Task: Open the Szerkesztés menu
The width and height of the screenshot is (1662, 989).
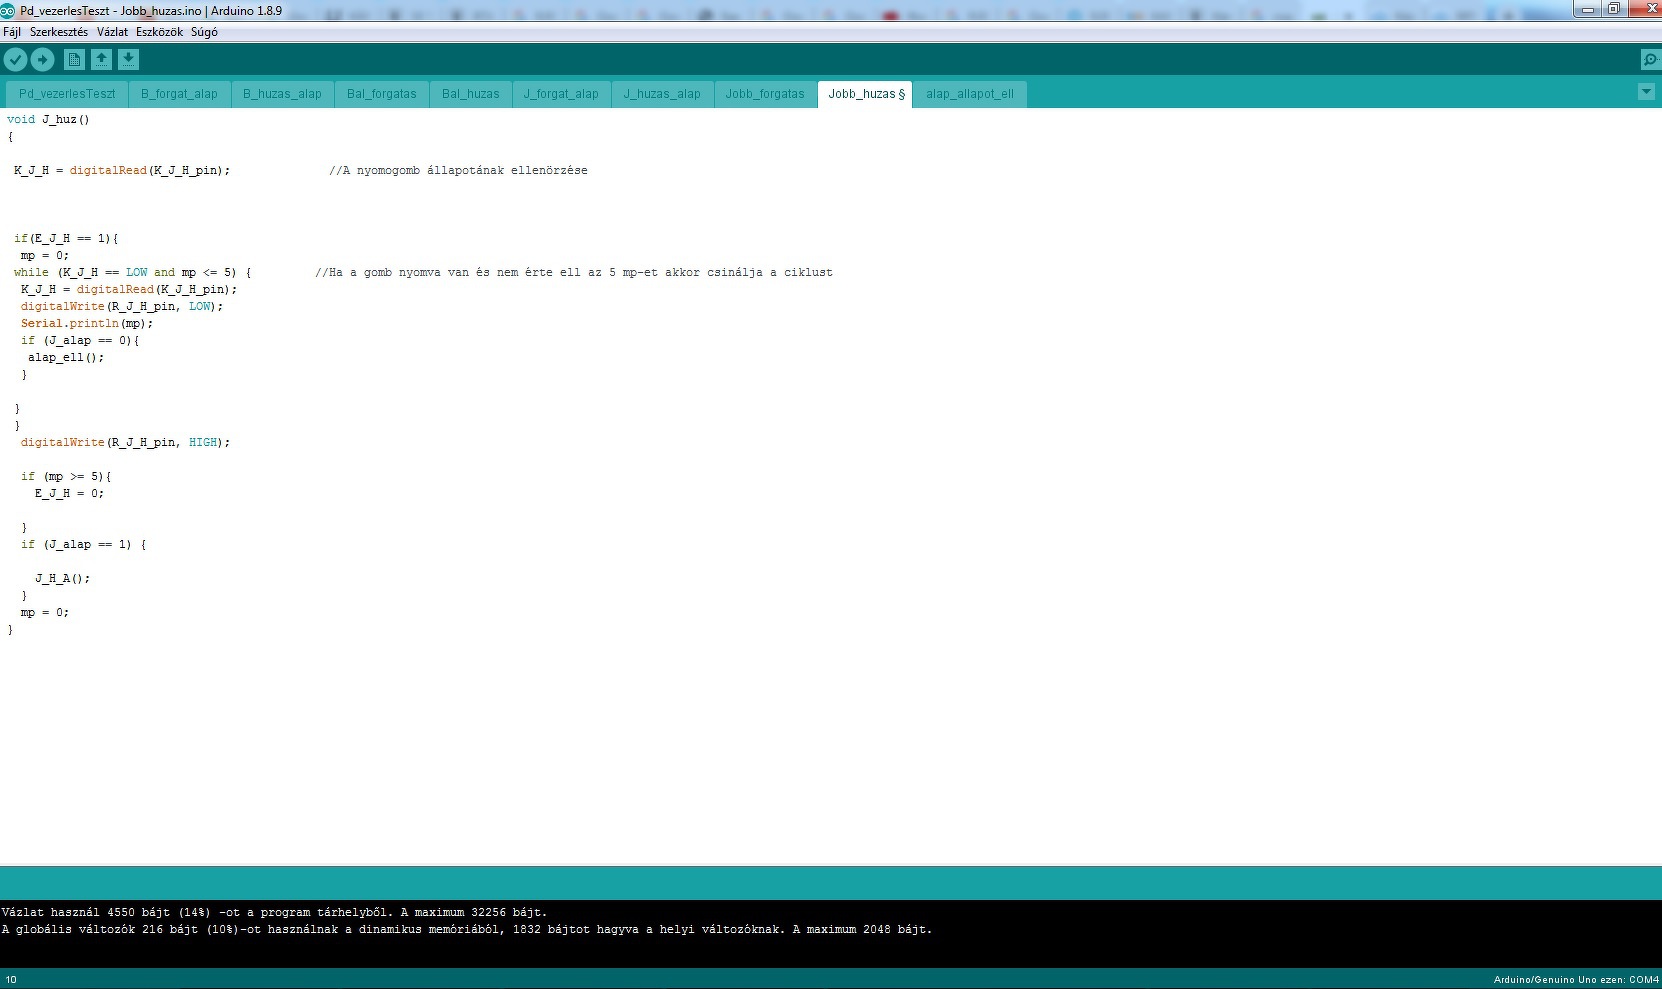Action: tap(59, 32)
